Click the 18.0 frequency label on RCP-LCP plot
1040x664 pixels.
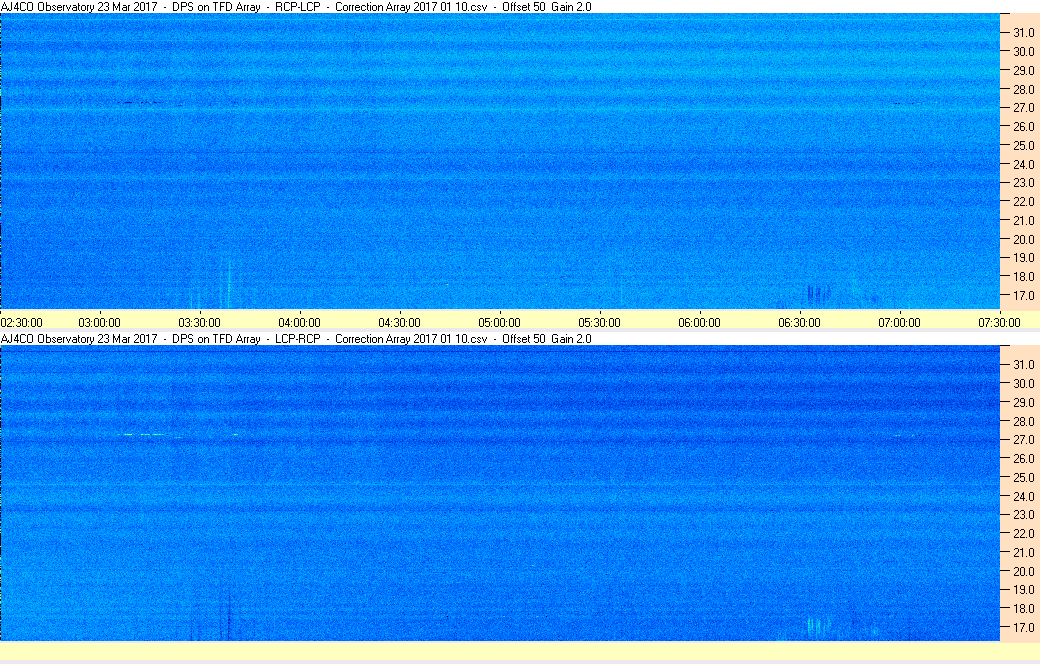point(1023,277)
